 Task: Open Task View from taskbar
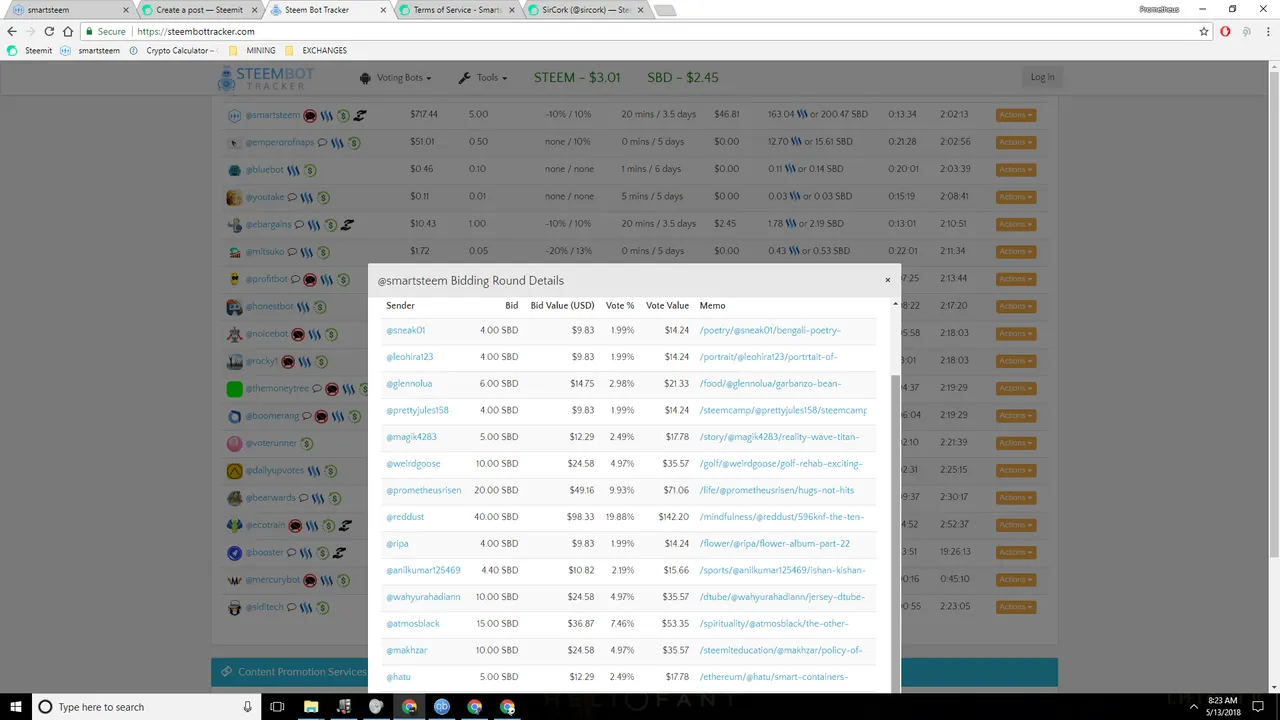[277, 707]
